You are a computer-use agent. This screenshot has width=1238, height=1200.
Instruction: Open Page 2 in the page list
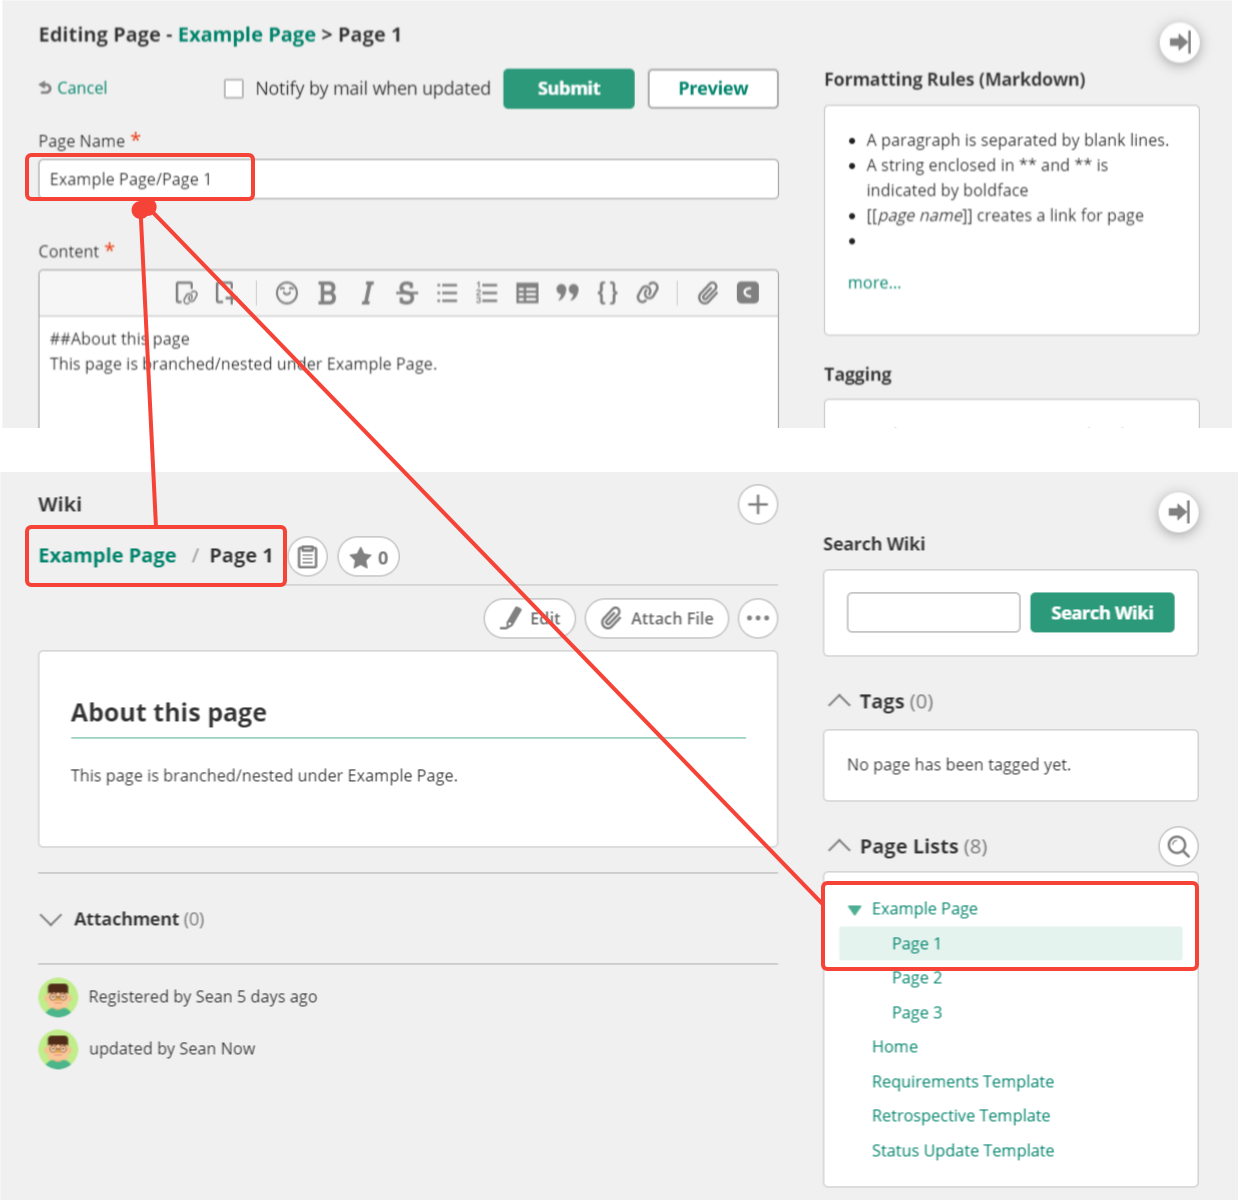click(x=916, y=978)
